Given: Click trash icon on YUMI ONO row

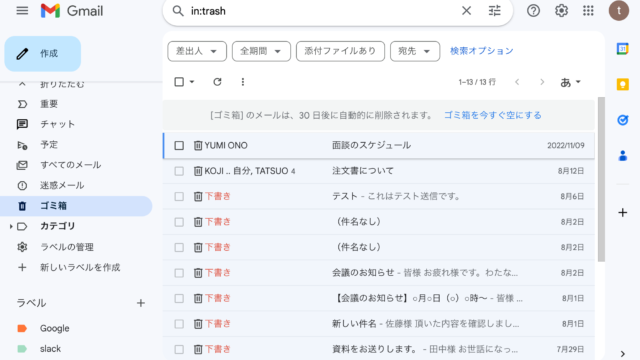Looking at the screenshot, I should [x=198, y=145].
